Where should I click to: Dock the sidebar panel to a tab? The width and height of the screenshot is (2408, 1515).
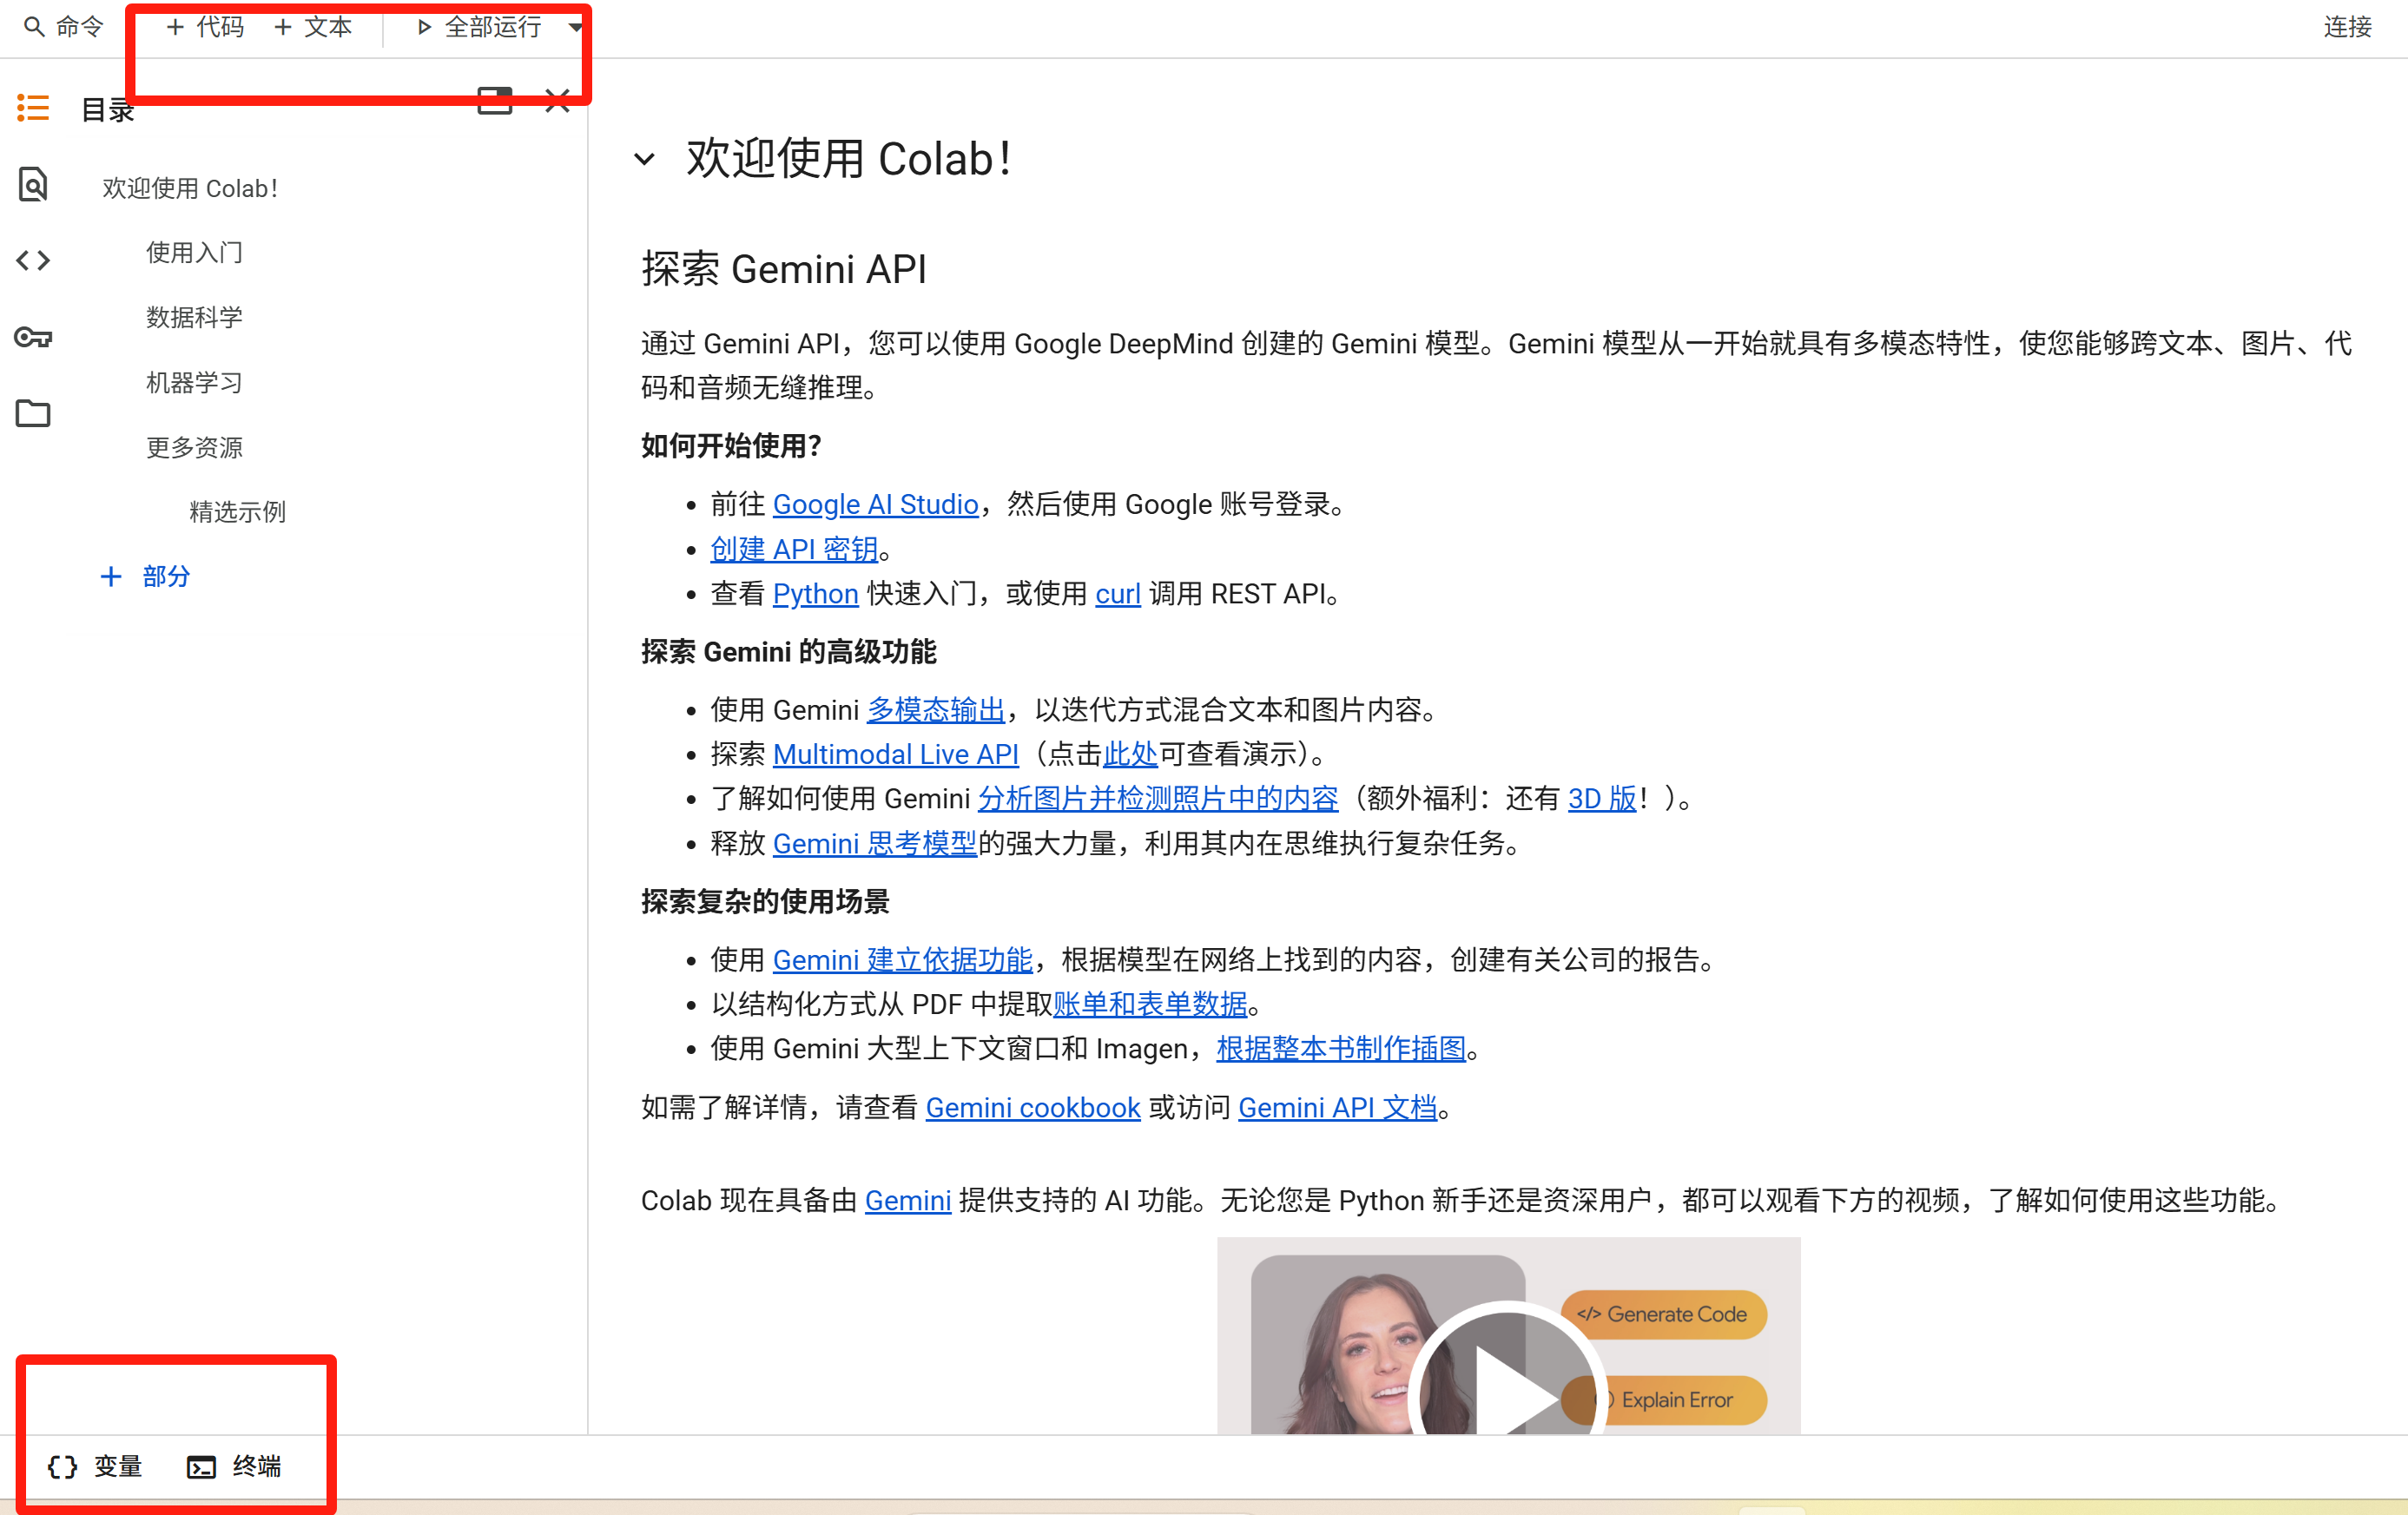tap(495, 101)
